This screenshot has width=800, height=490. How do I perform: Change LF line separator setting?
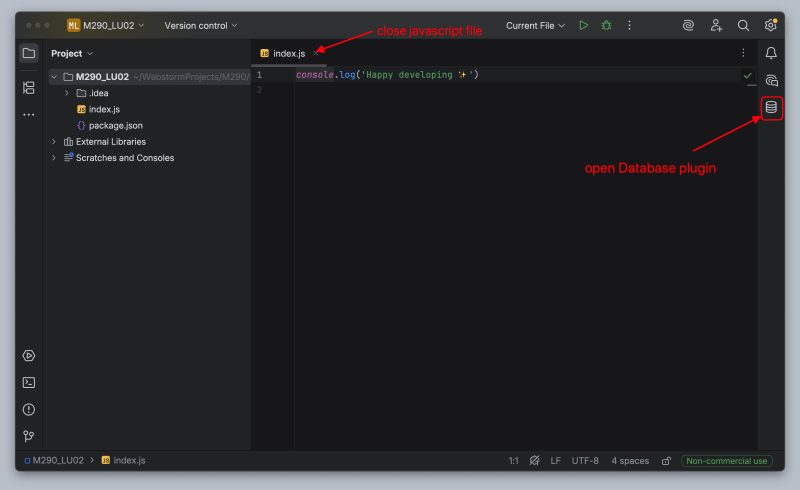pos(555,461)
